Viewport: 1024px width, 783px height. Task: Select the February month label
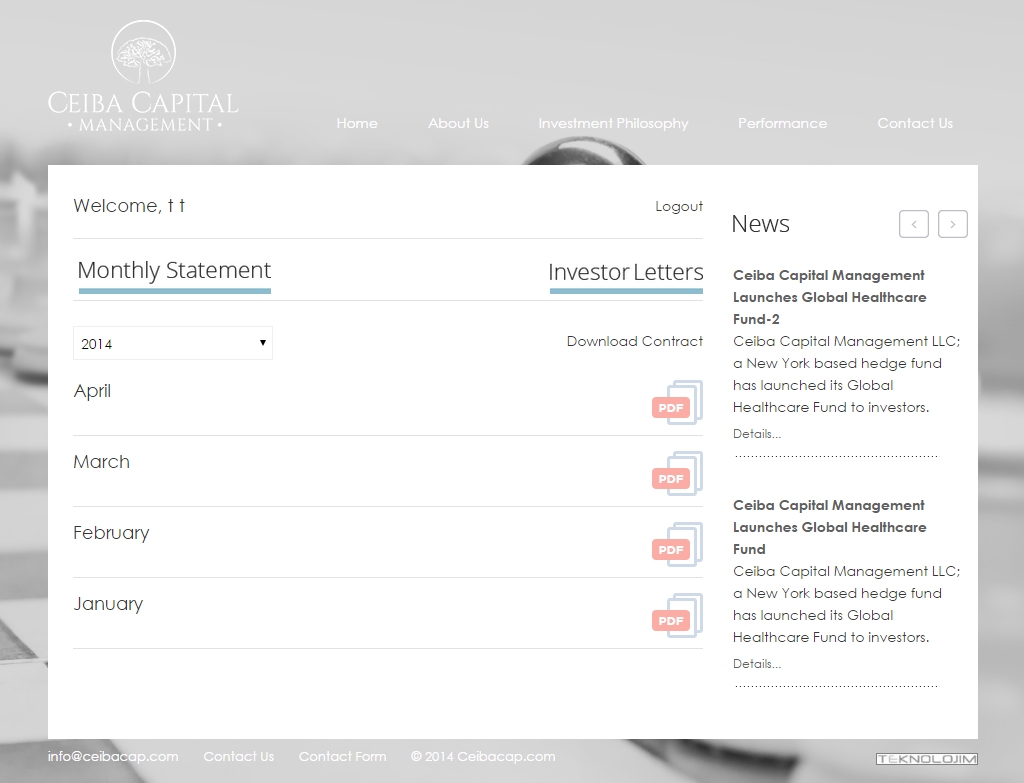click(111, 533)
